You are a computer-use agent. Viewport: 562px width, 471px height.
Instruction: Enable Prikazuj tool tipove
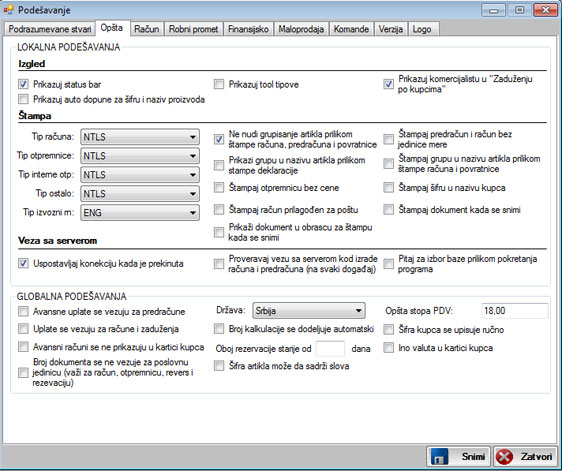tap(219, 84)
